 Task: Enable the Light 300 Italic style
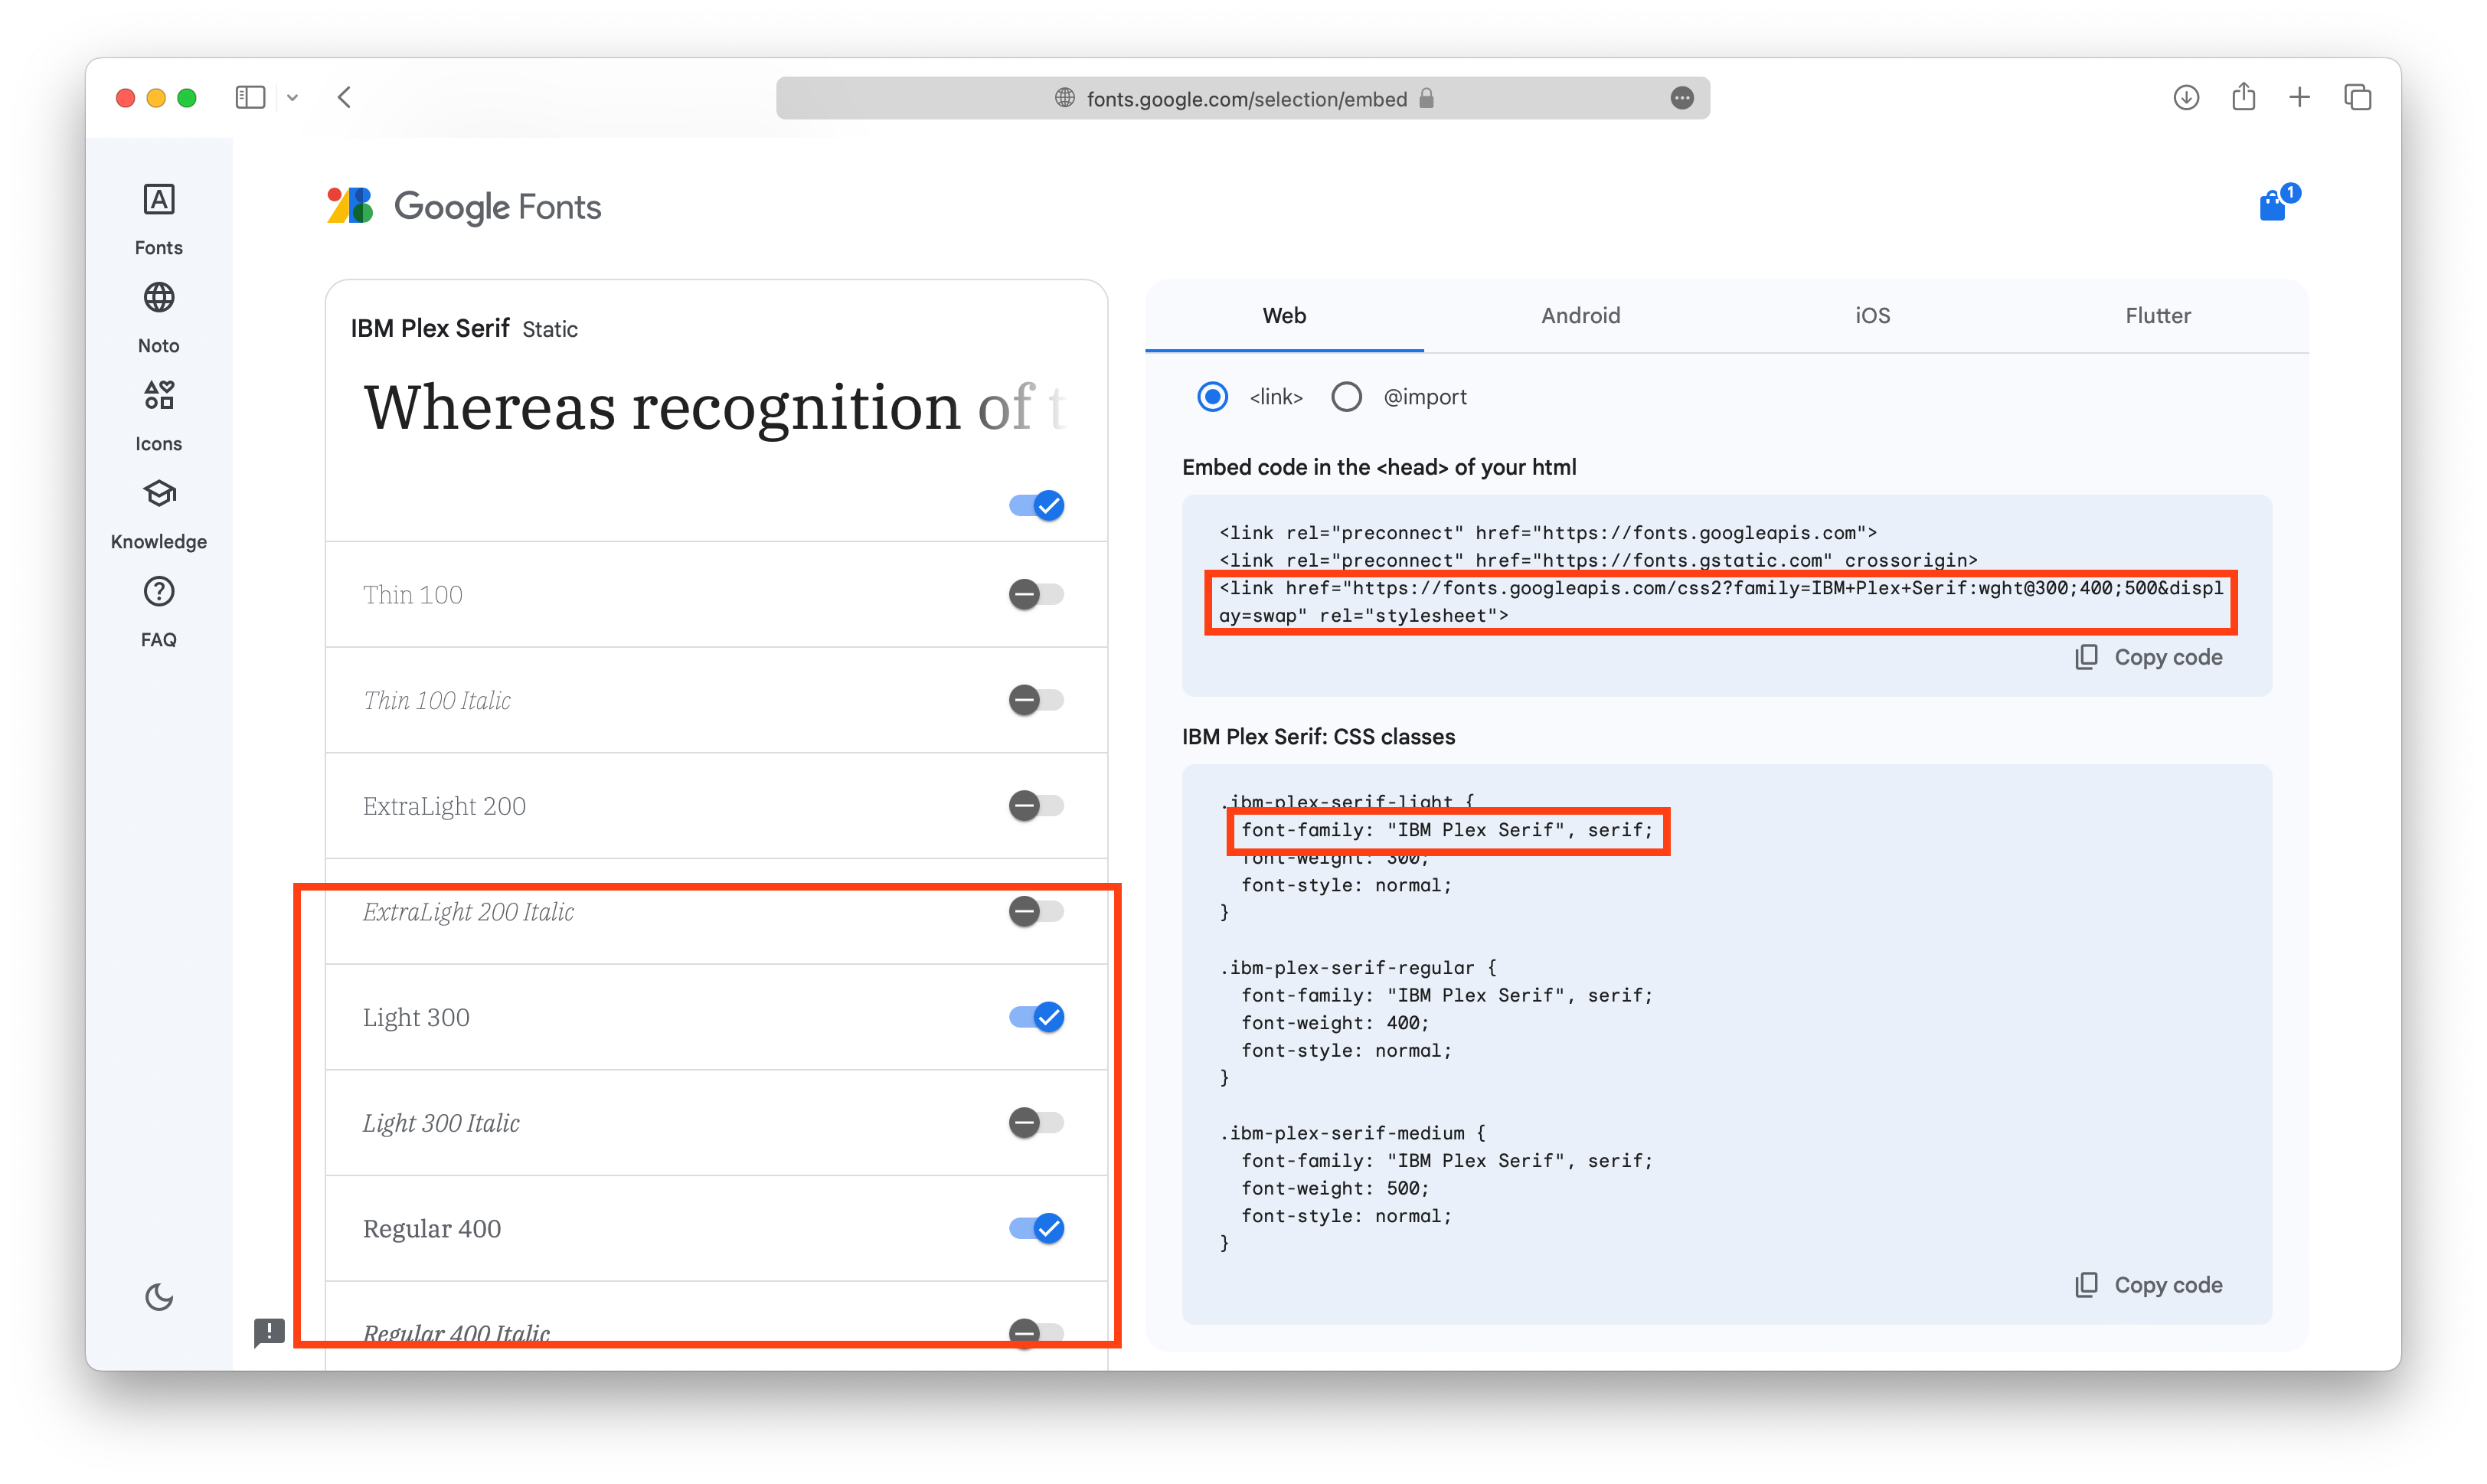1036,1123
